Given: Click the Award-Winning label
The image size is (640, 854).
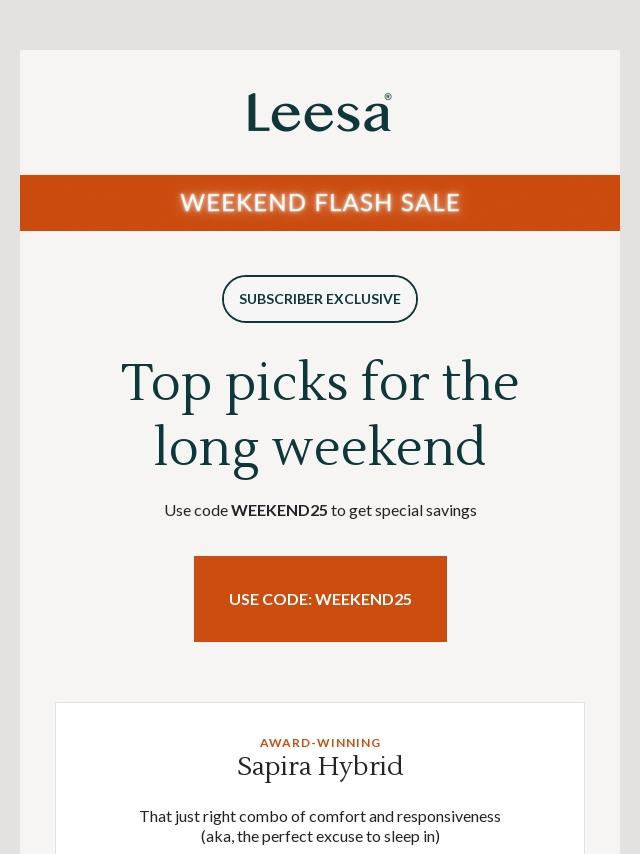Looking at the screenshot, I should click(320, 743).
